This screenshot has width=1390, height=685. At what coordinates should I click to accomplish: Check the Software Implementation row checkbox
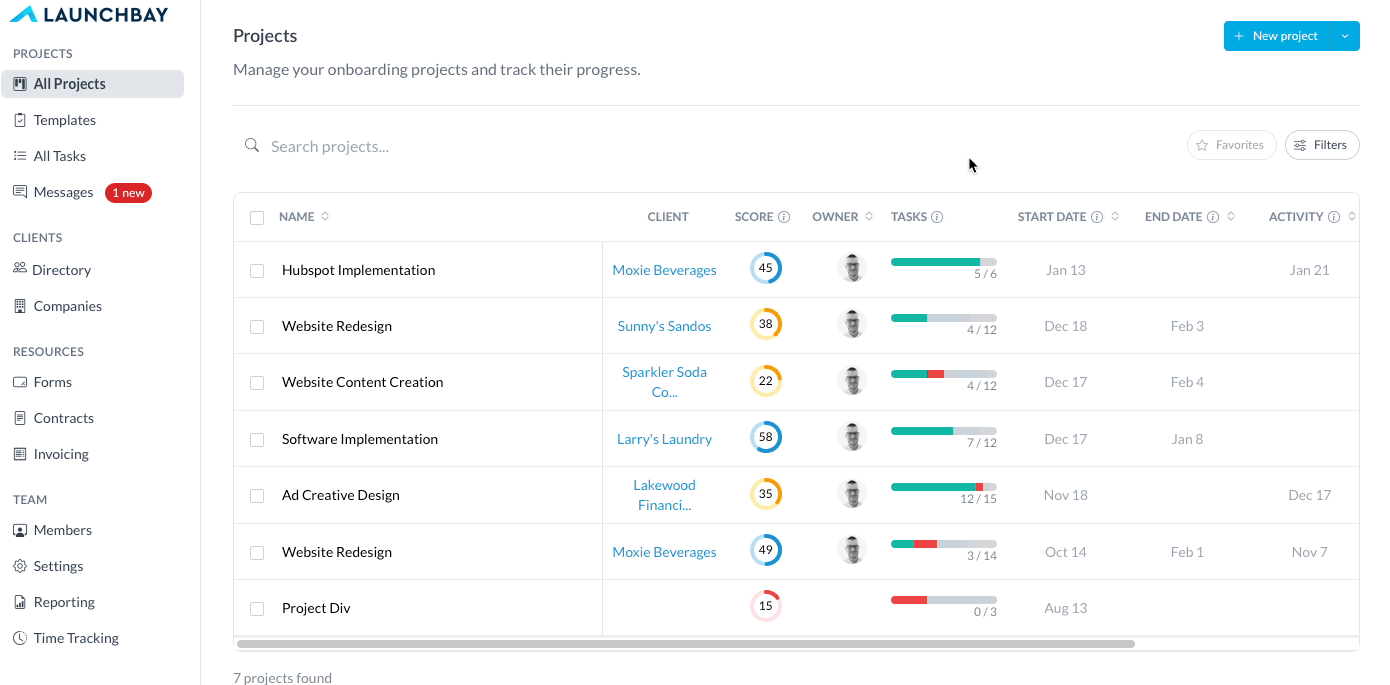[257, 440]
